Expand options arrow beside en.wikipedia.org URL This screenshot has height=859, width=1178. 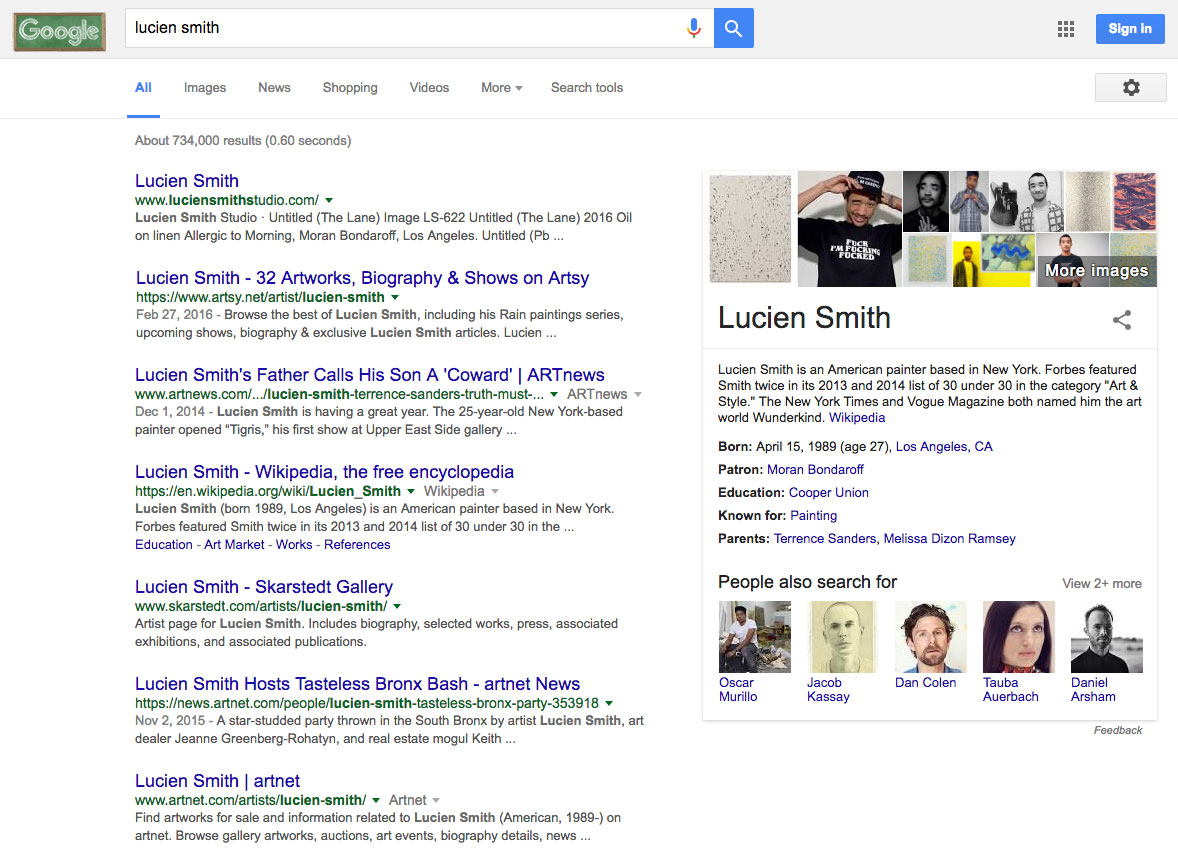[411, 492]
